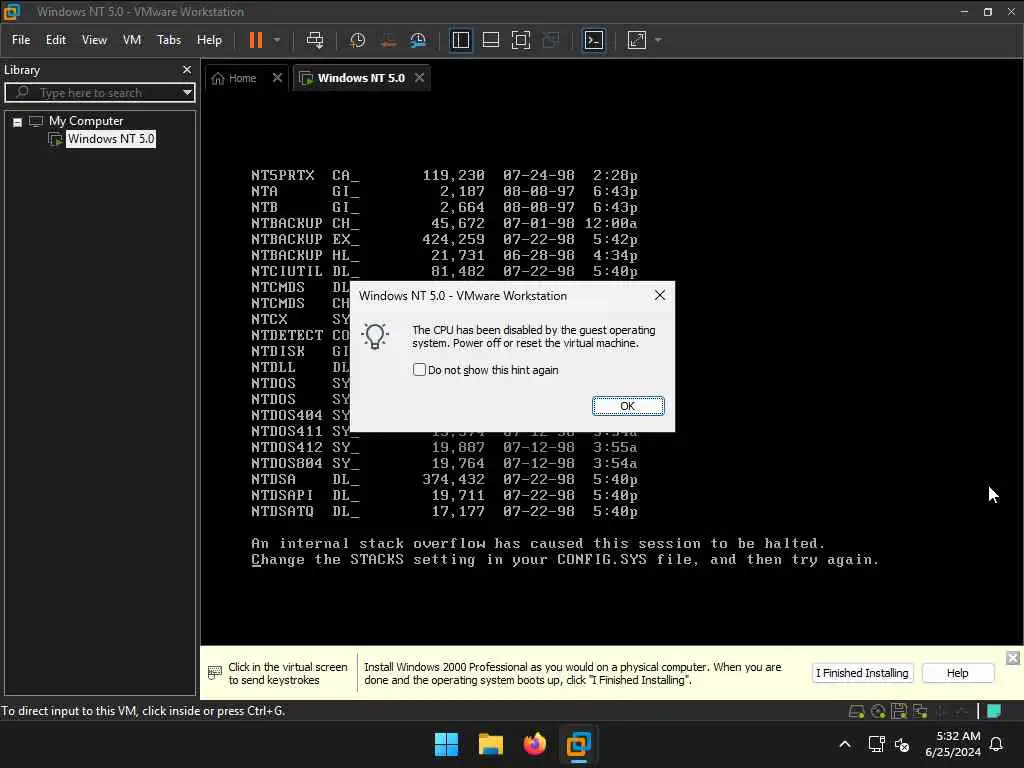Expand the stretch display dropdown arrow
Image resolution: width=1024 pixels, height=768 pixels.
pos(658,40)
